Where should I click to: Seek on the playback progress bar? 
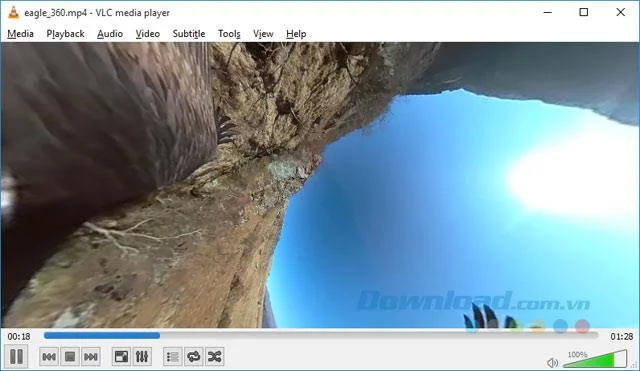point(321,335)
